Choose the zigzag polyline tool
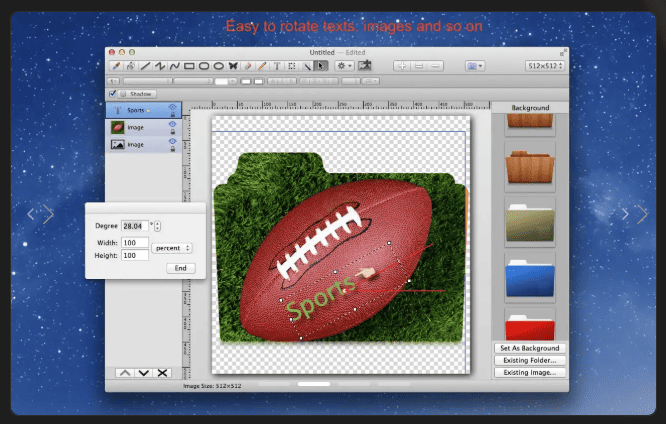 click(160, 66)
